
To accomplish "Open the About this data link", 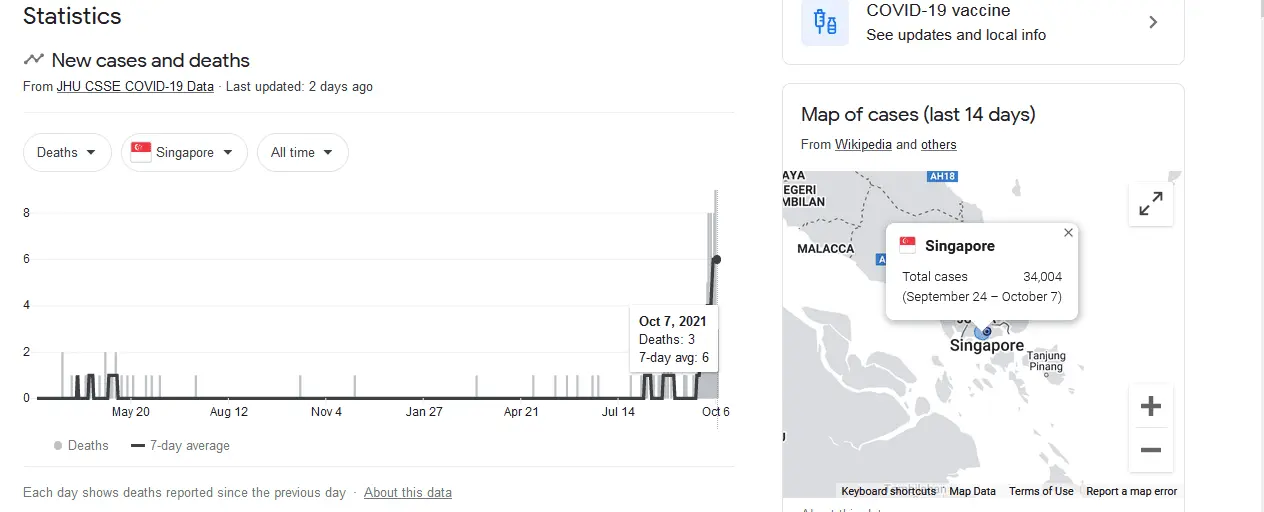I will pos(407,492).
